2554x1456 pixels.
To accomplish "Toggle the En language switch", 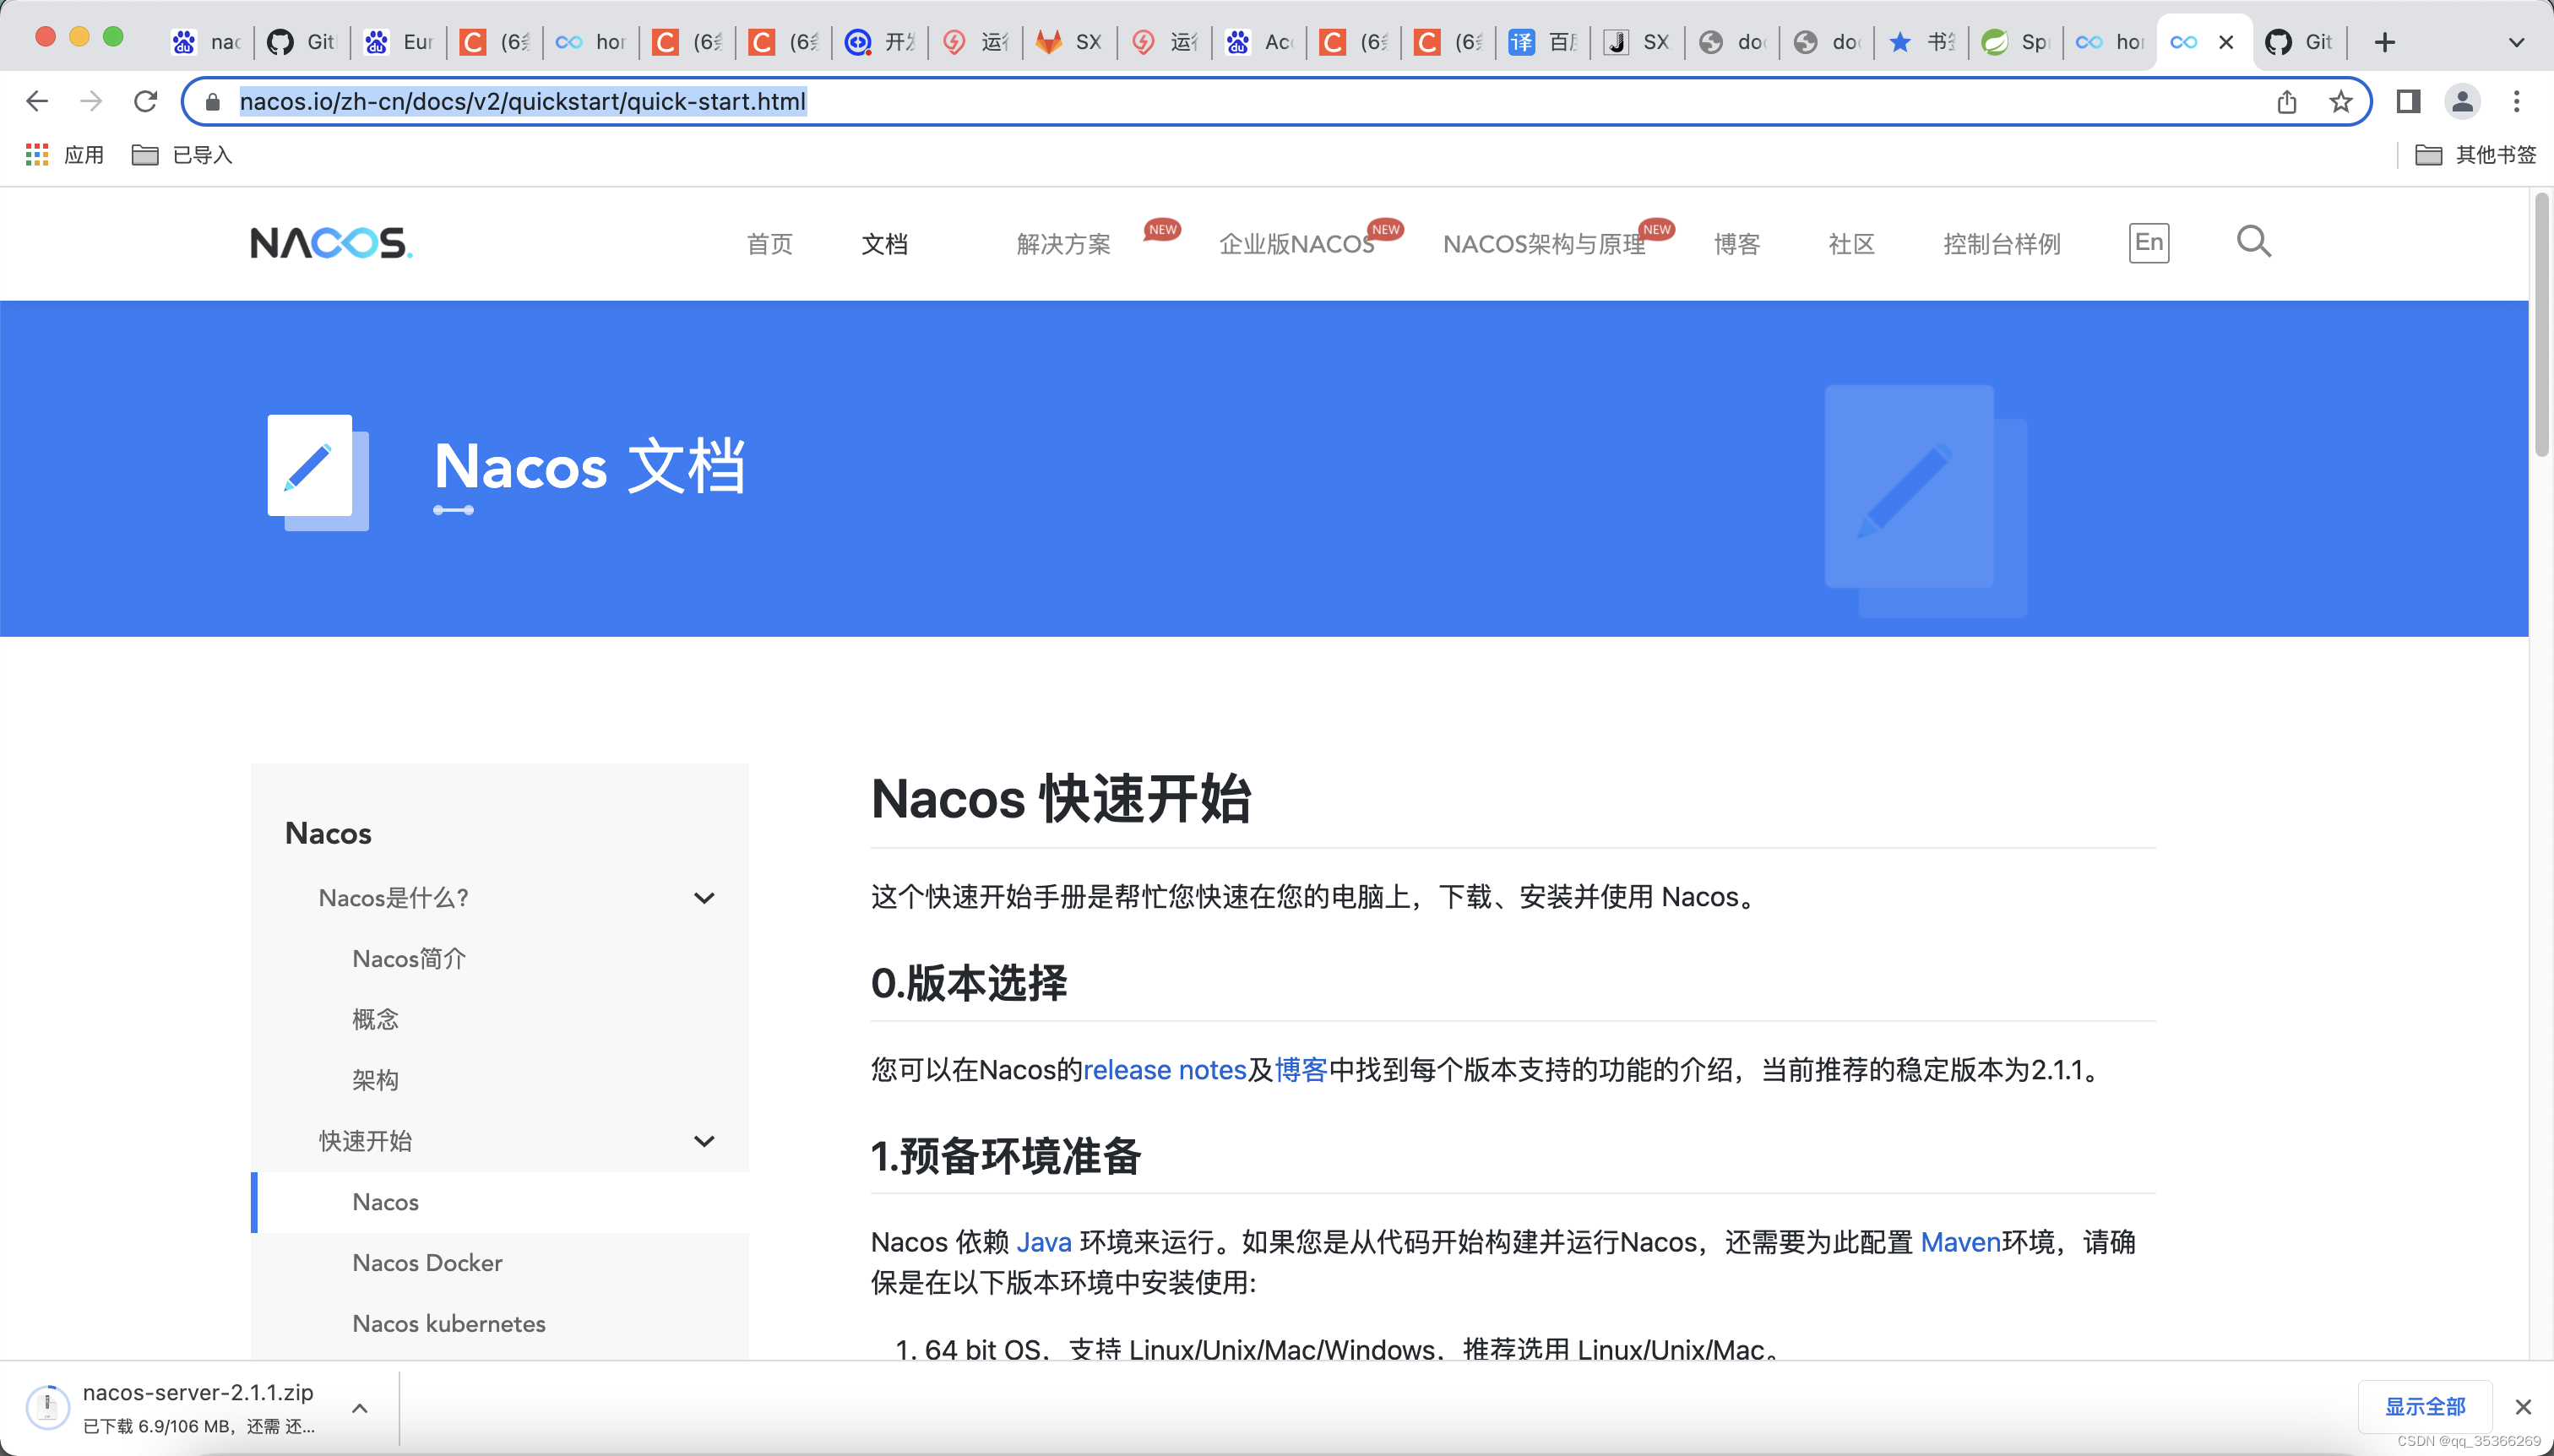I will click(x=2148, y=242).
